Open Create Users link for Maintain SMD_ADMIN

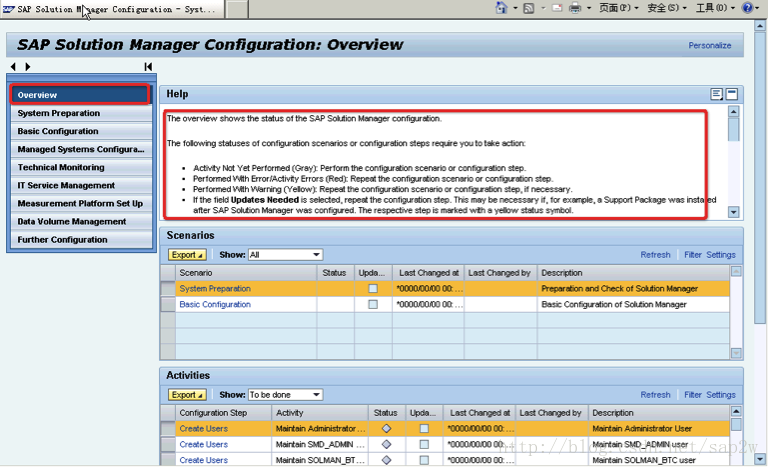(204, 444)
